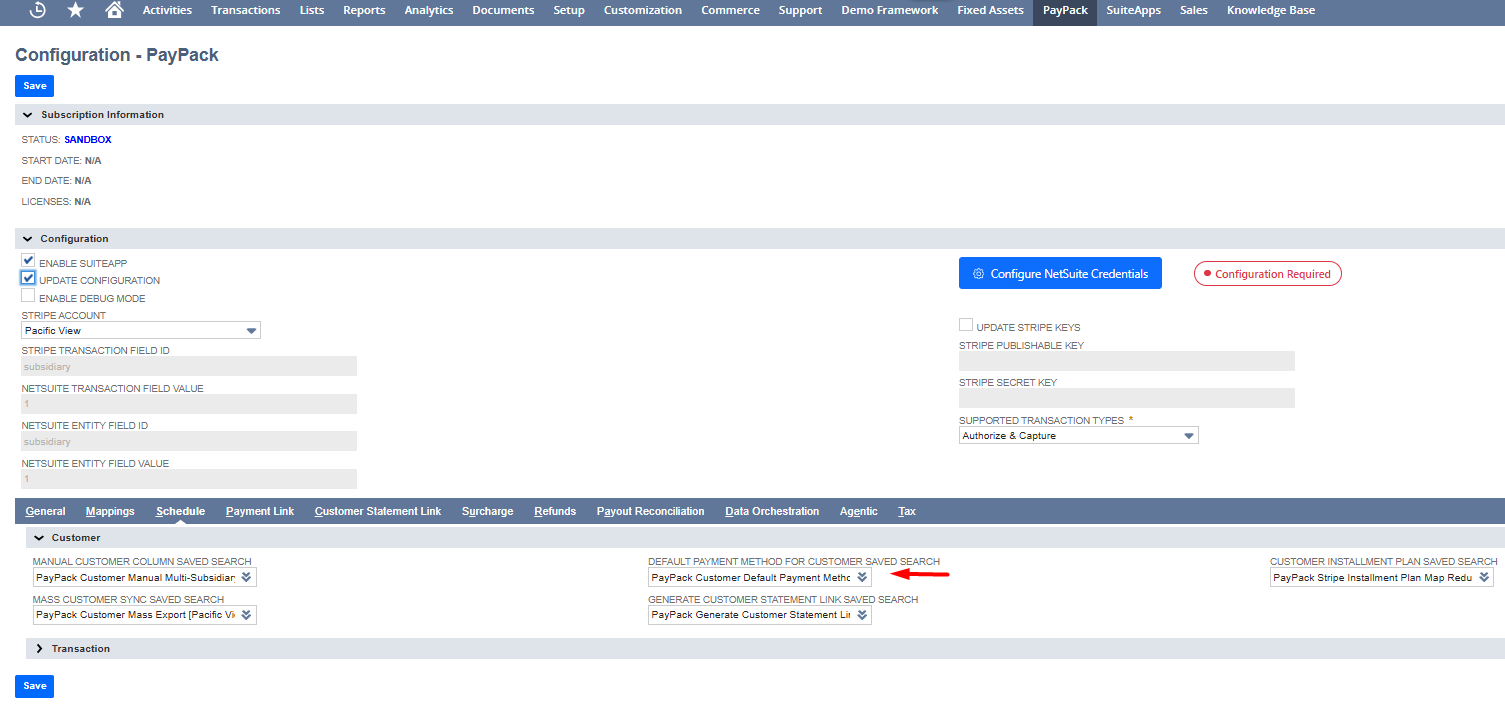Viewport: 1505px width, 709px height.
Task: Click the gear icon in Configure Credentials button
Action: 979,274
